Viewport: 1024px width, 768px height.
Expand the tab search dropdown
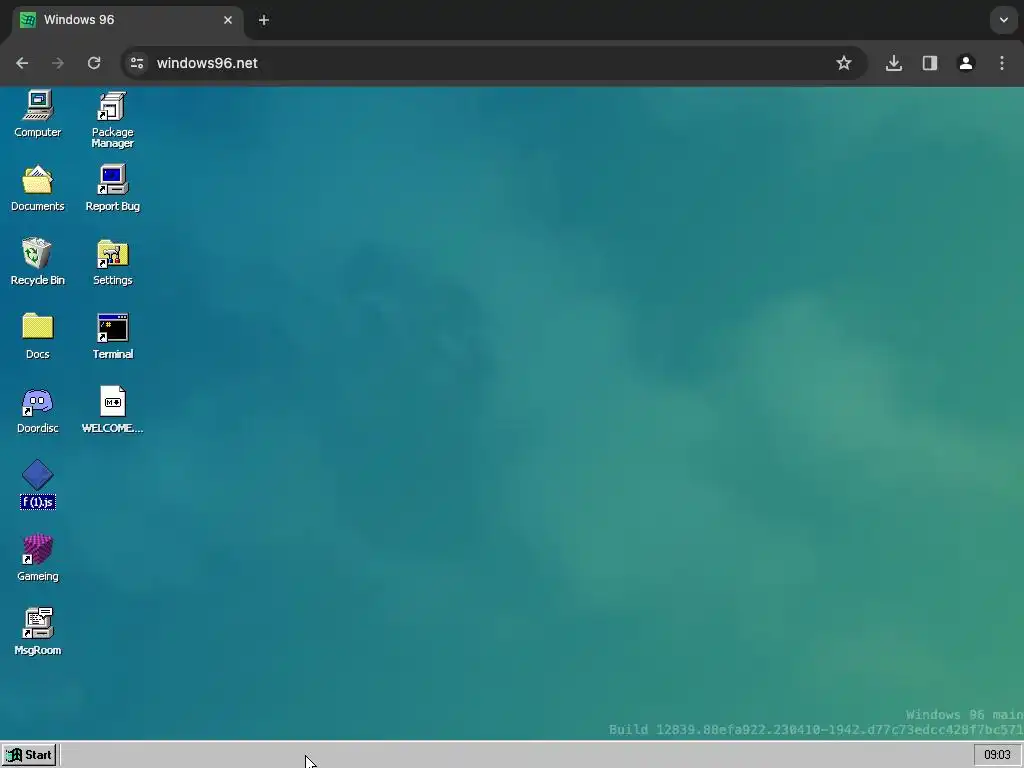(1004, 20)
